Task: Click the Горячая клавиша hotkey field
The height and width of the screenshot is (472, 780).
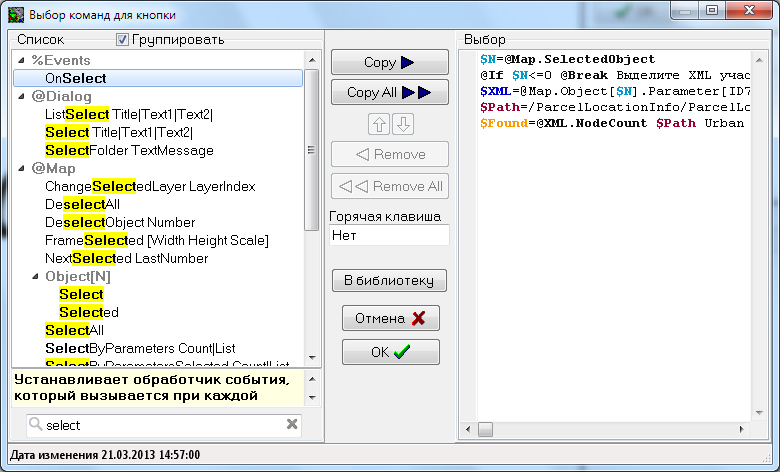Action: coord(389,235)
